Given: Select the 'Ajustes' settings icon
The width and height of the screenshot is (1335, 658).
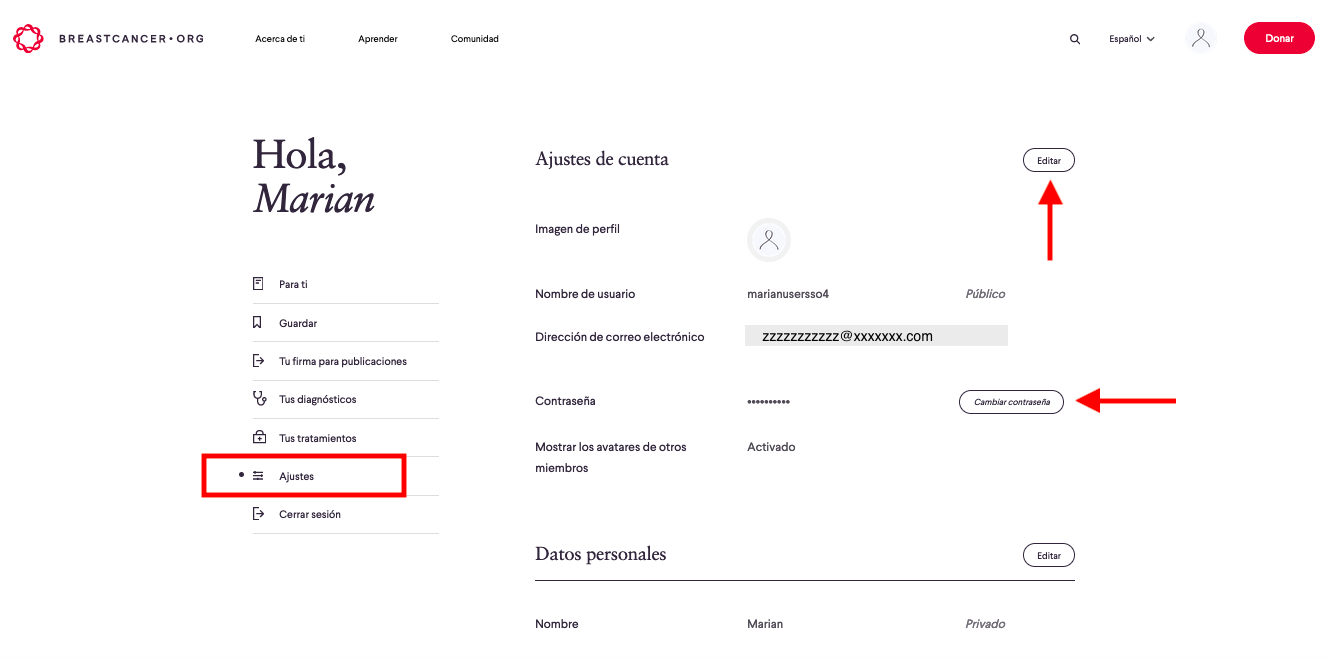Looking at the screenshot, I should pos(258,475).
